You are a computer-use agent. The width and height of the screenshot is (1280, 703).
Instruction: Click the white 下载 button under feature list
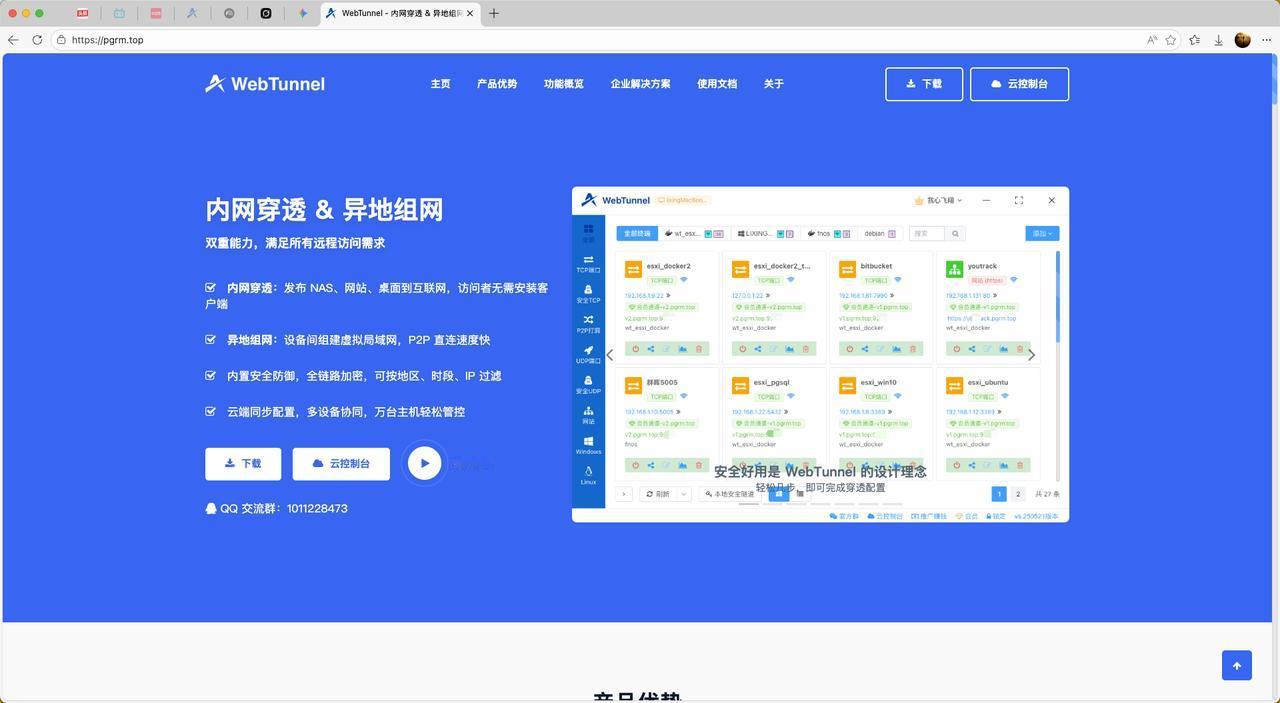pos(243,464)
